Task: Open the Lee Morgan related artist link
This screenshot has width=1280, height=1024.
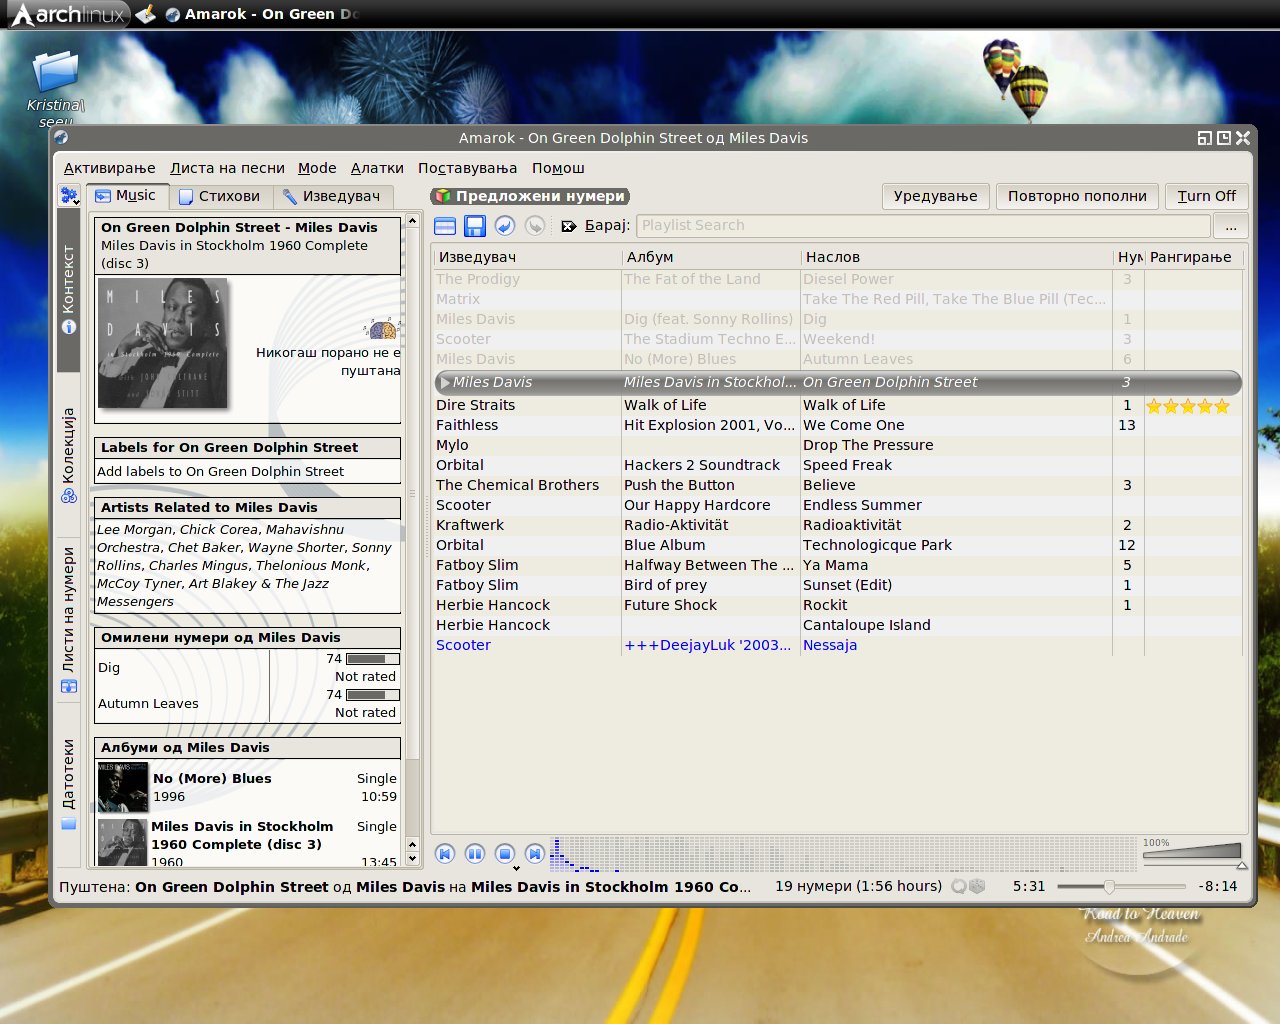Action: 135,529
